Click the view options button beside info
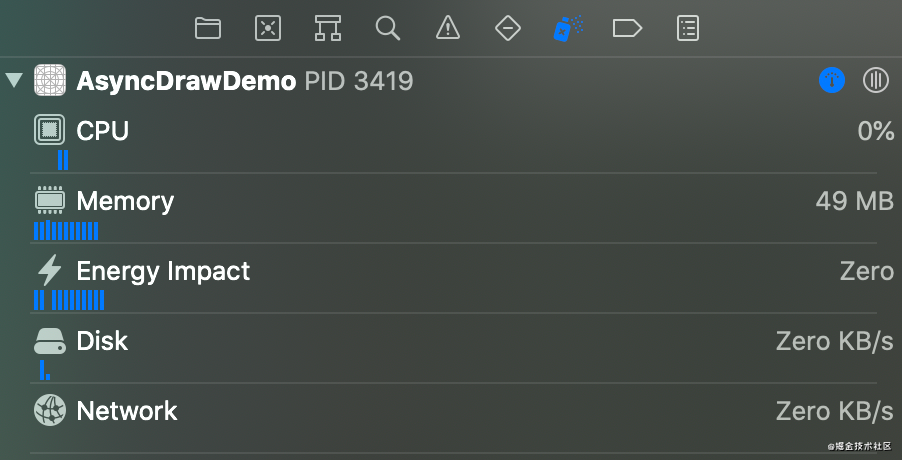 [x=875, y=81]
